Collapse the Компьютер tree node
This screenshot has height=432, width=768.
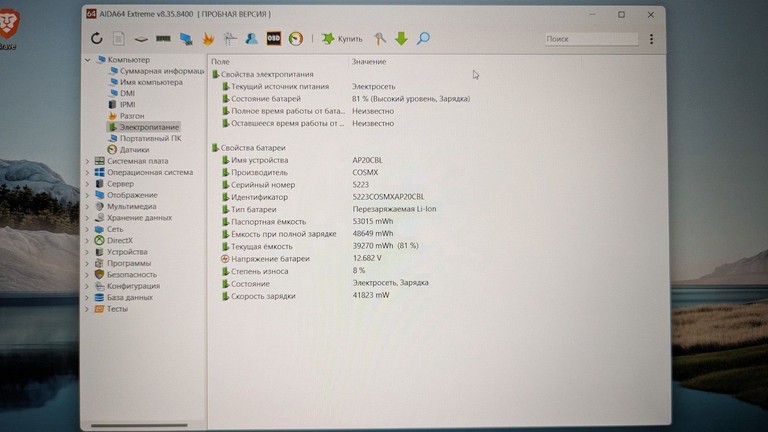(88, 60)
